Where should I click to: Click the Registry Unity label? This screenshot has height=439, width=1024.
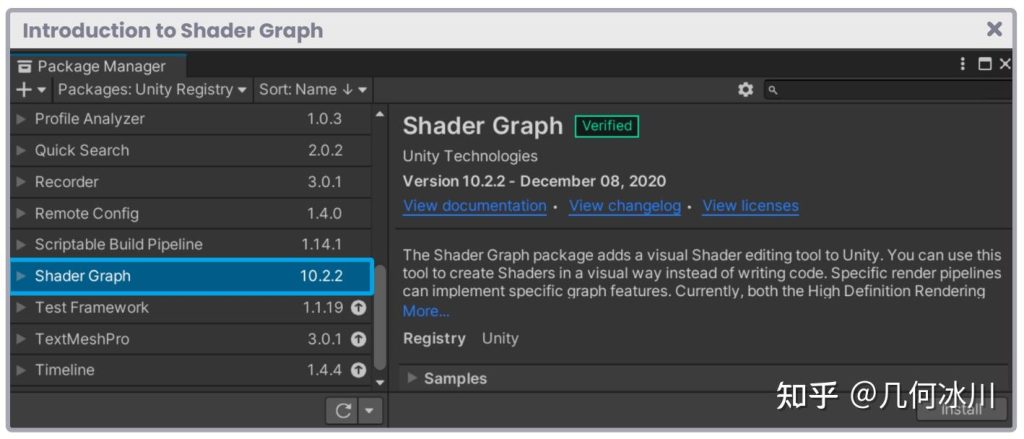click(x=460, y=338)
